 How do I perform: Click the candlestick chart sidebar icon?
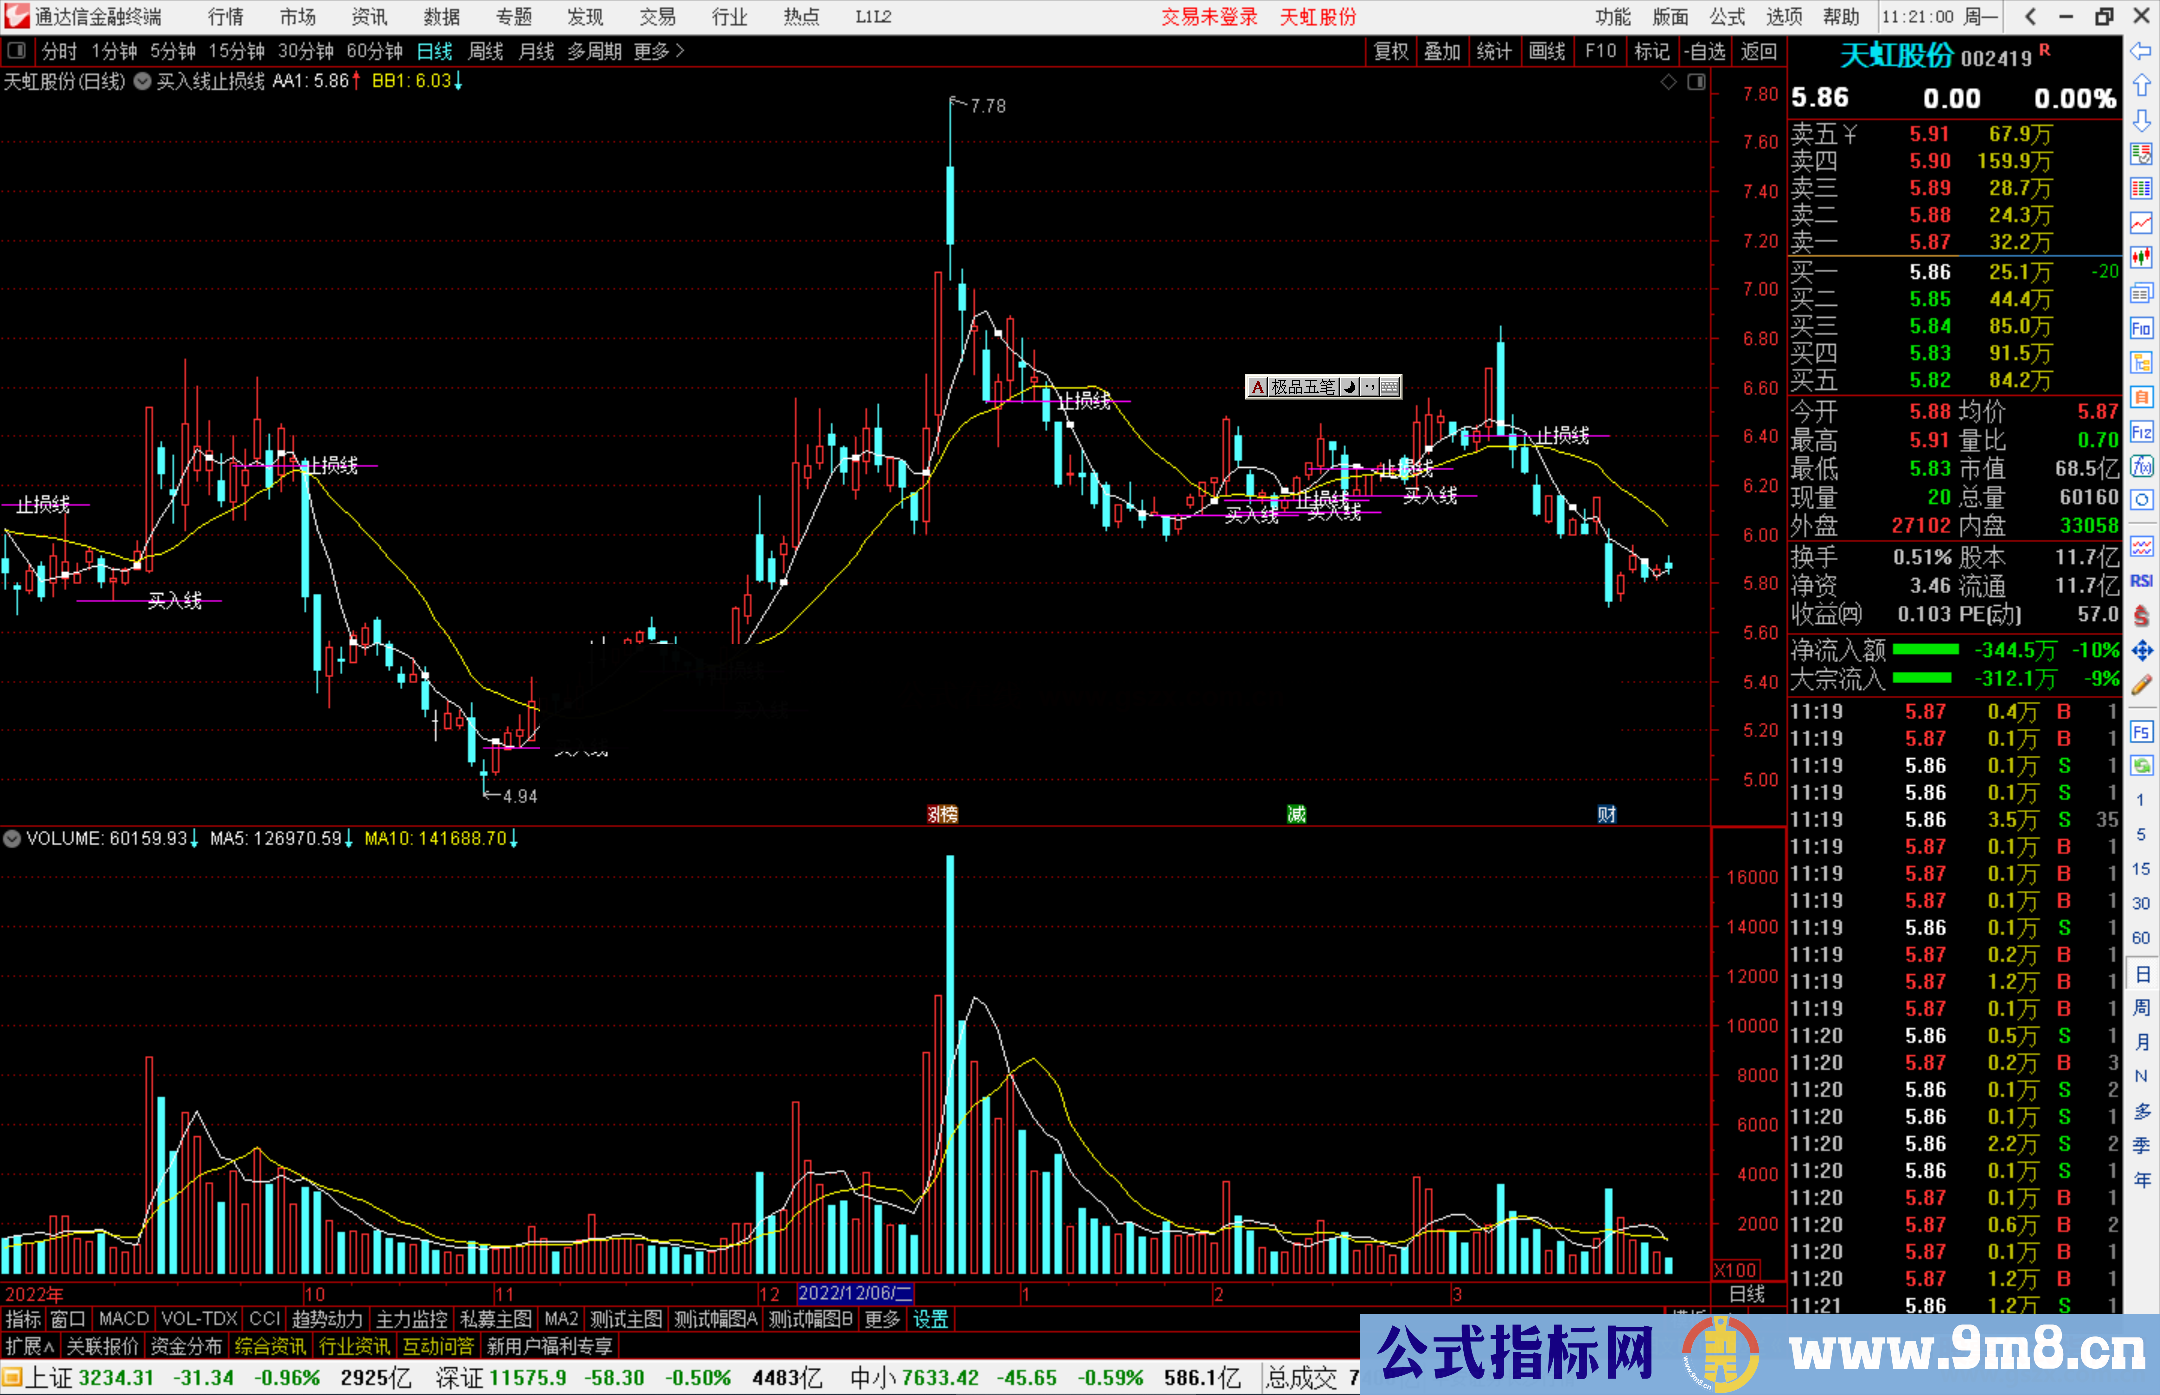(x=2141, y=257)
